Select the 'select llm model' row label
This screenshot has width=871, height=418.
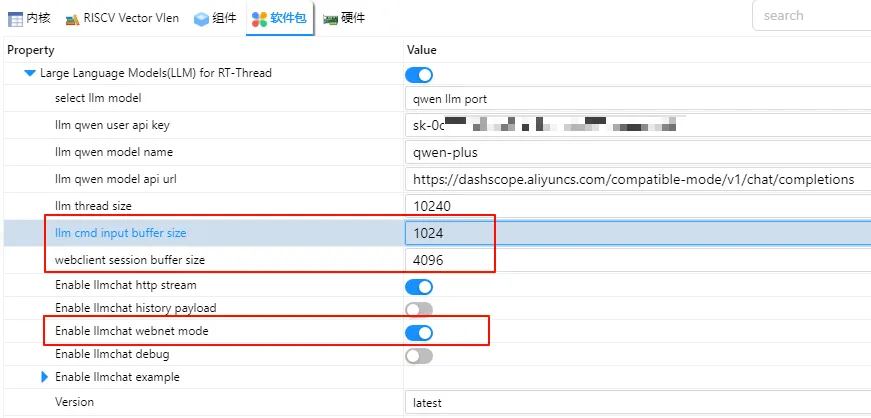point(98,98)
